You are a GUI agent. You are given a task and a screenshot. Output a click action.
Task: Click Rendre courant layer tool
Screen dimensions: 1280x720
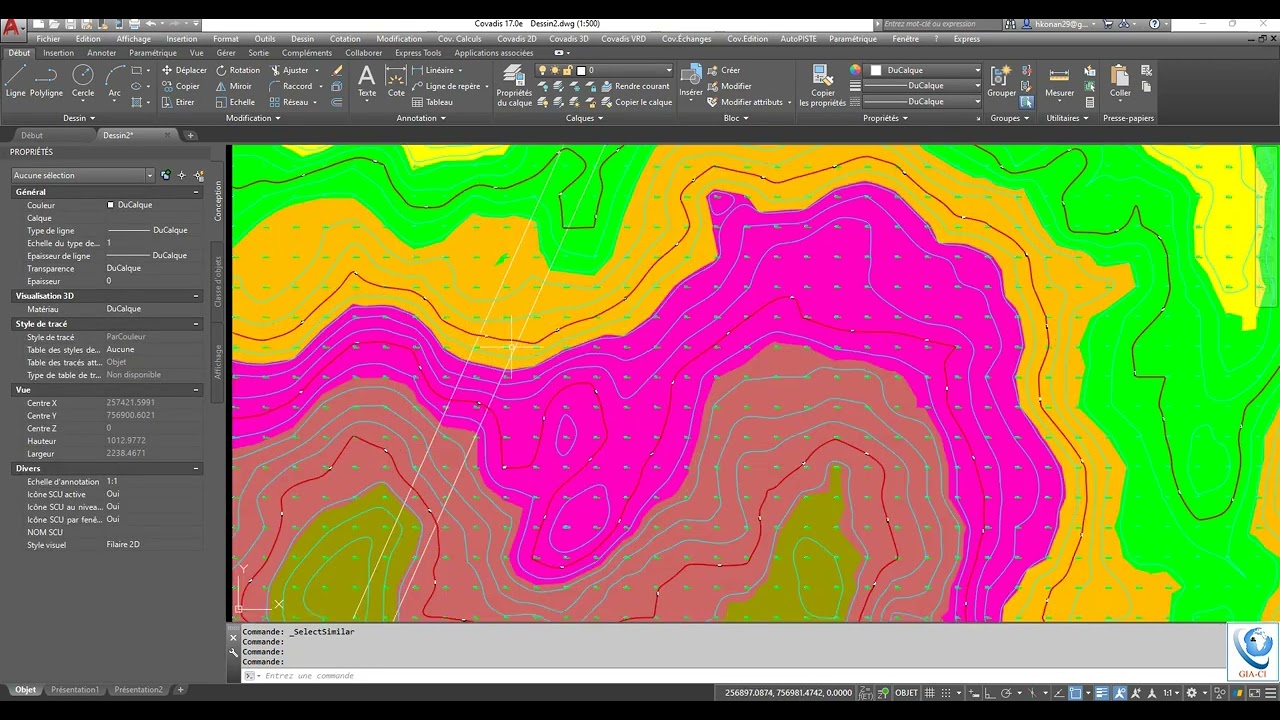coord(636,86)
